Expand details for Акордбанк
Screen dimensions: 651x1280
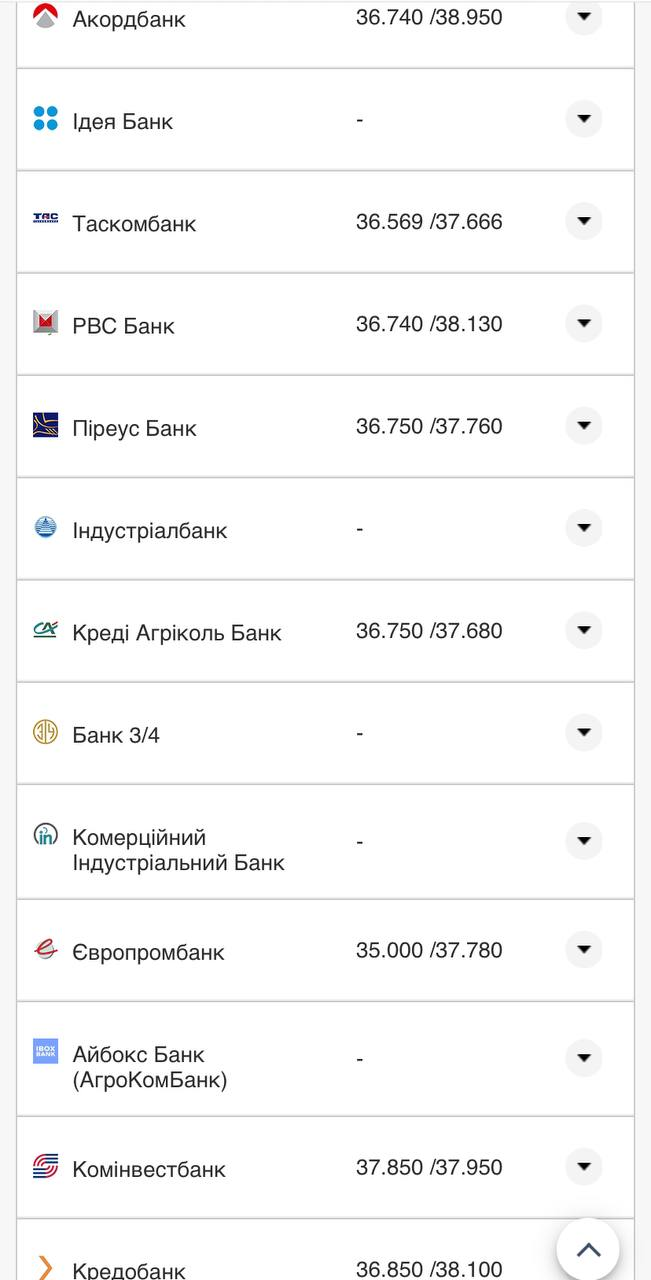click(x=583, y=15)
